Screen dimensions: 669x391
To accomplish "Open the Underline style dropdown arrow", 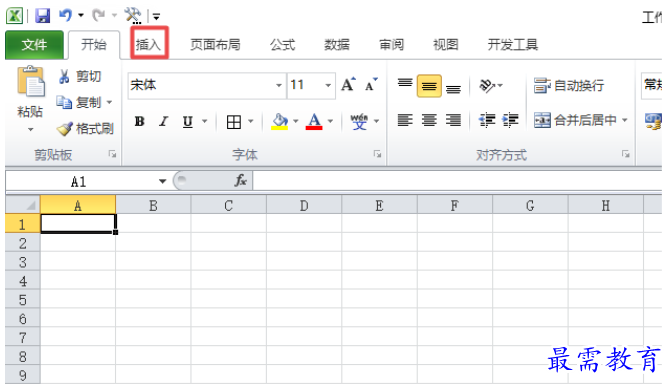I will click(205, 122).
